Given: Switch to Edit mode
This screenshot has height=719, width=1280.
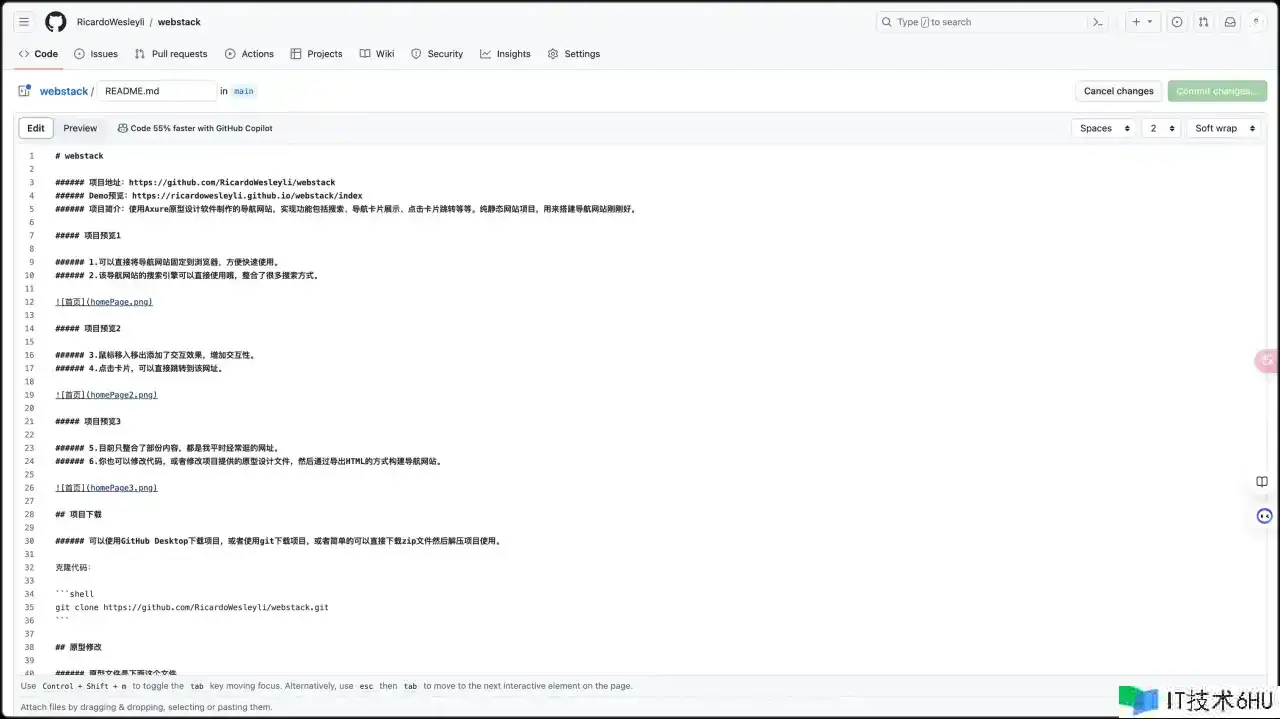Looking at the screenshot, I should (x=36, y=128).
